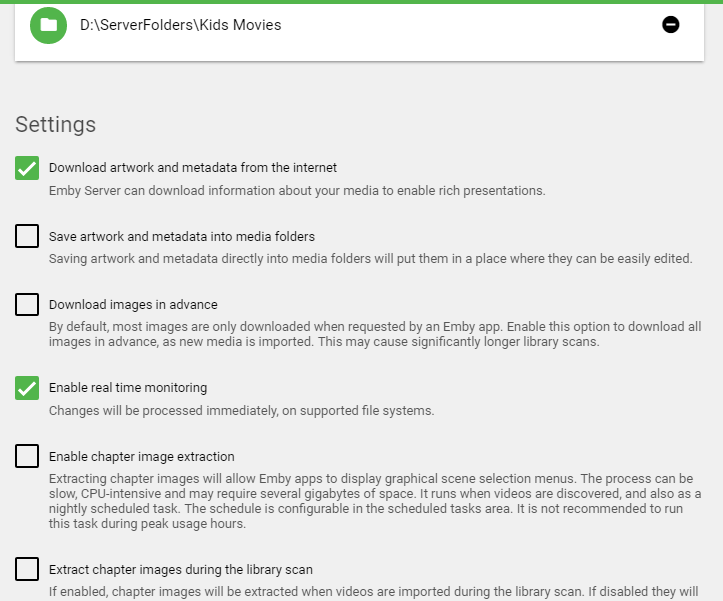Viewport: 723px width, 601px height.
Task: Check the Enable chapter image extraction box
Action: 27,457
